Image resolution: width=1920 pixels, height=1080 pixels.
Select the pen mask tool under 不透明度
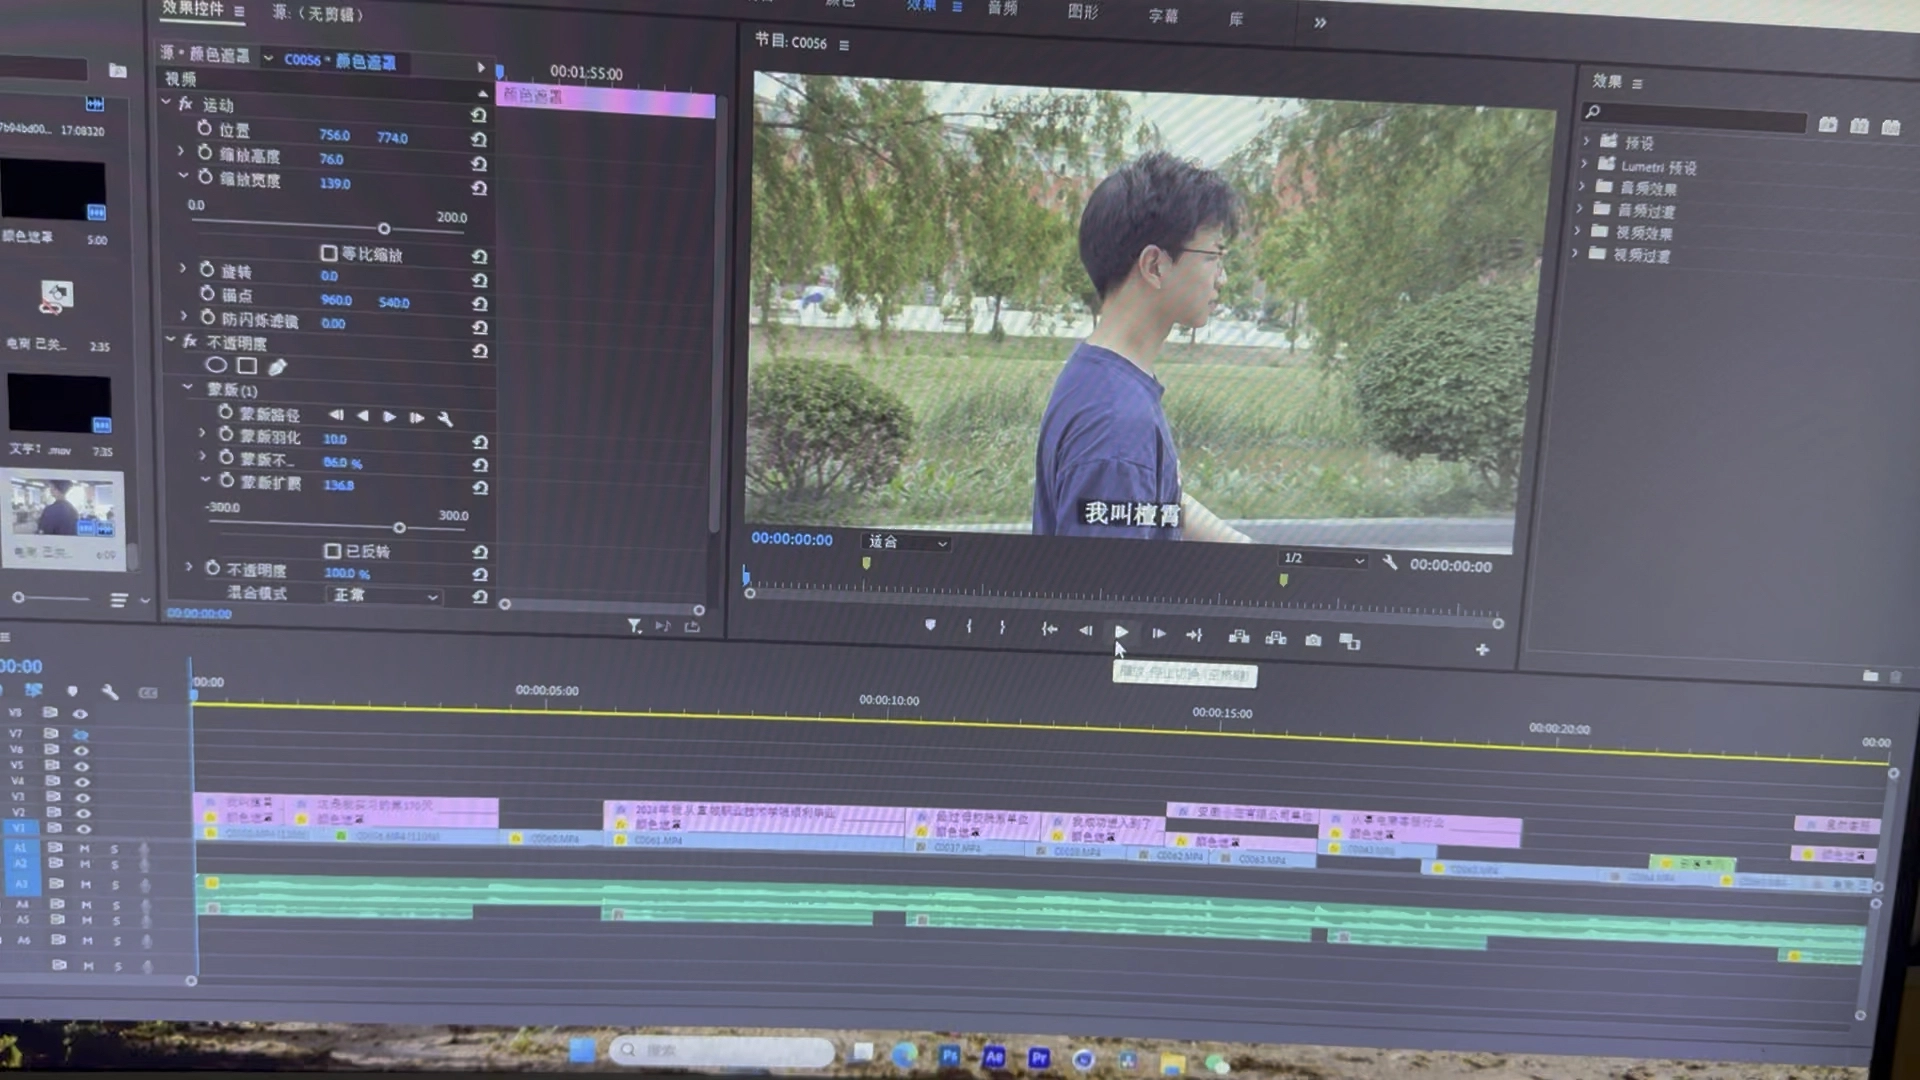(x=277, y=367)
